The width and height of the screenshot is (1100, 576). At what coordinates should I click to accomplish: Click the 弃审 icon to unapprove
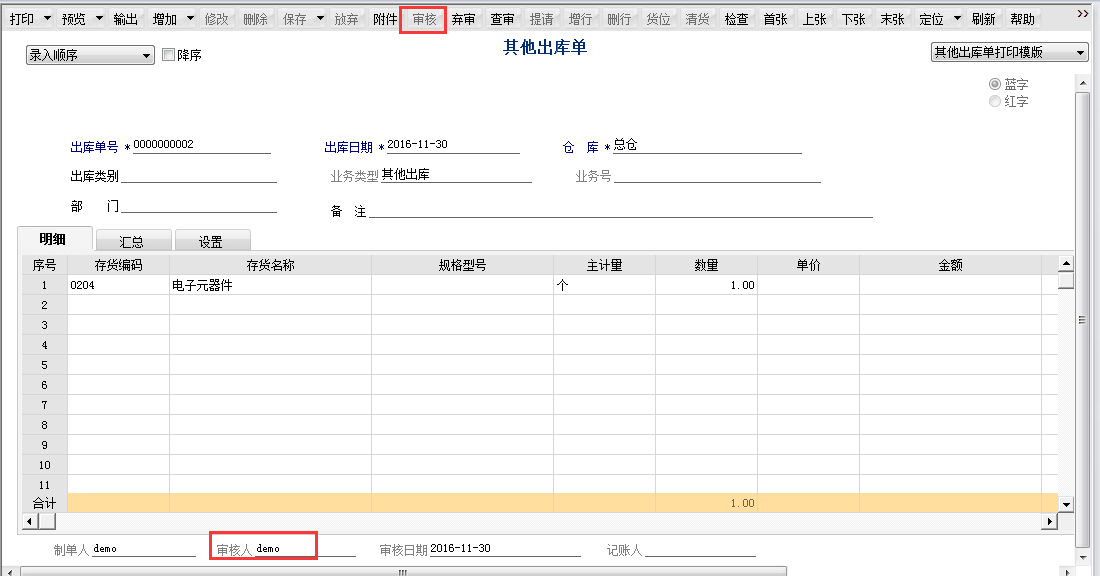point(463,17)
